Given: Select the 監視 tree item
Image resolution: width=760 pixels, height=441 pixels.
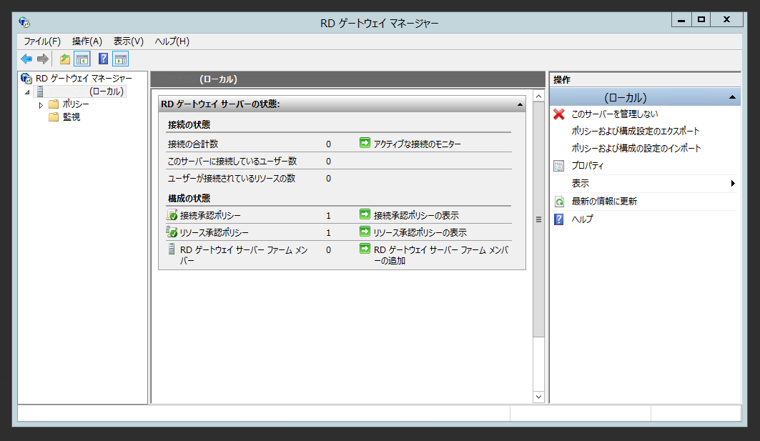Looking at the screenshot, I should coord(71,117).
